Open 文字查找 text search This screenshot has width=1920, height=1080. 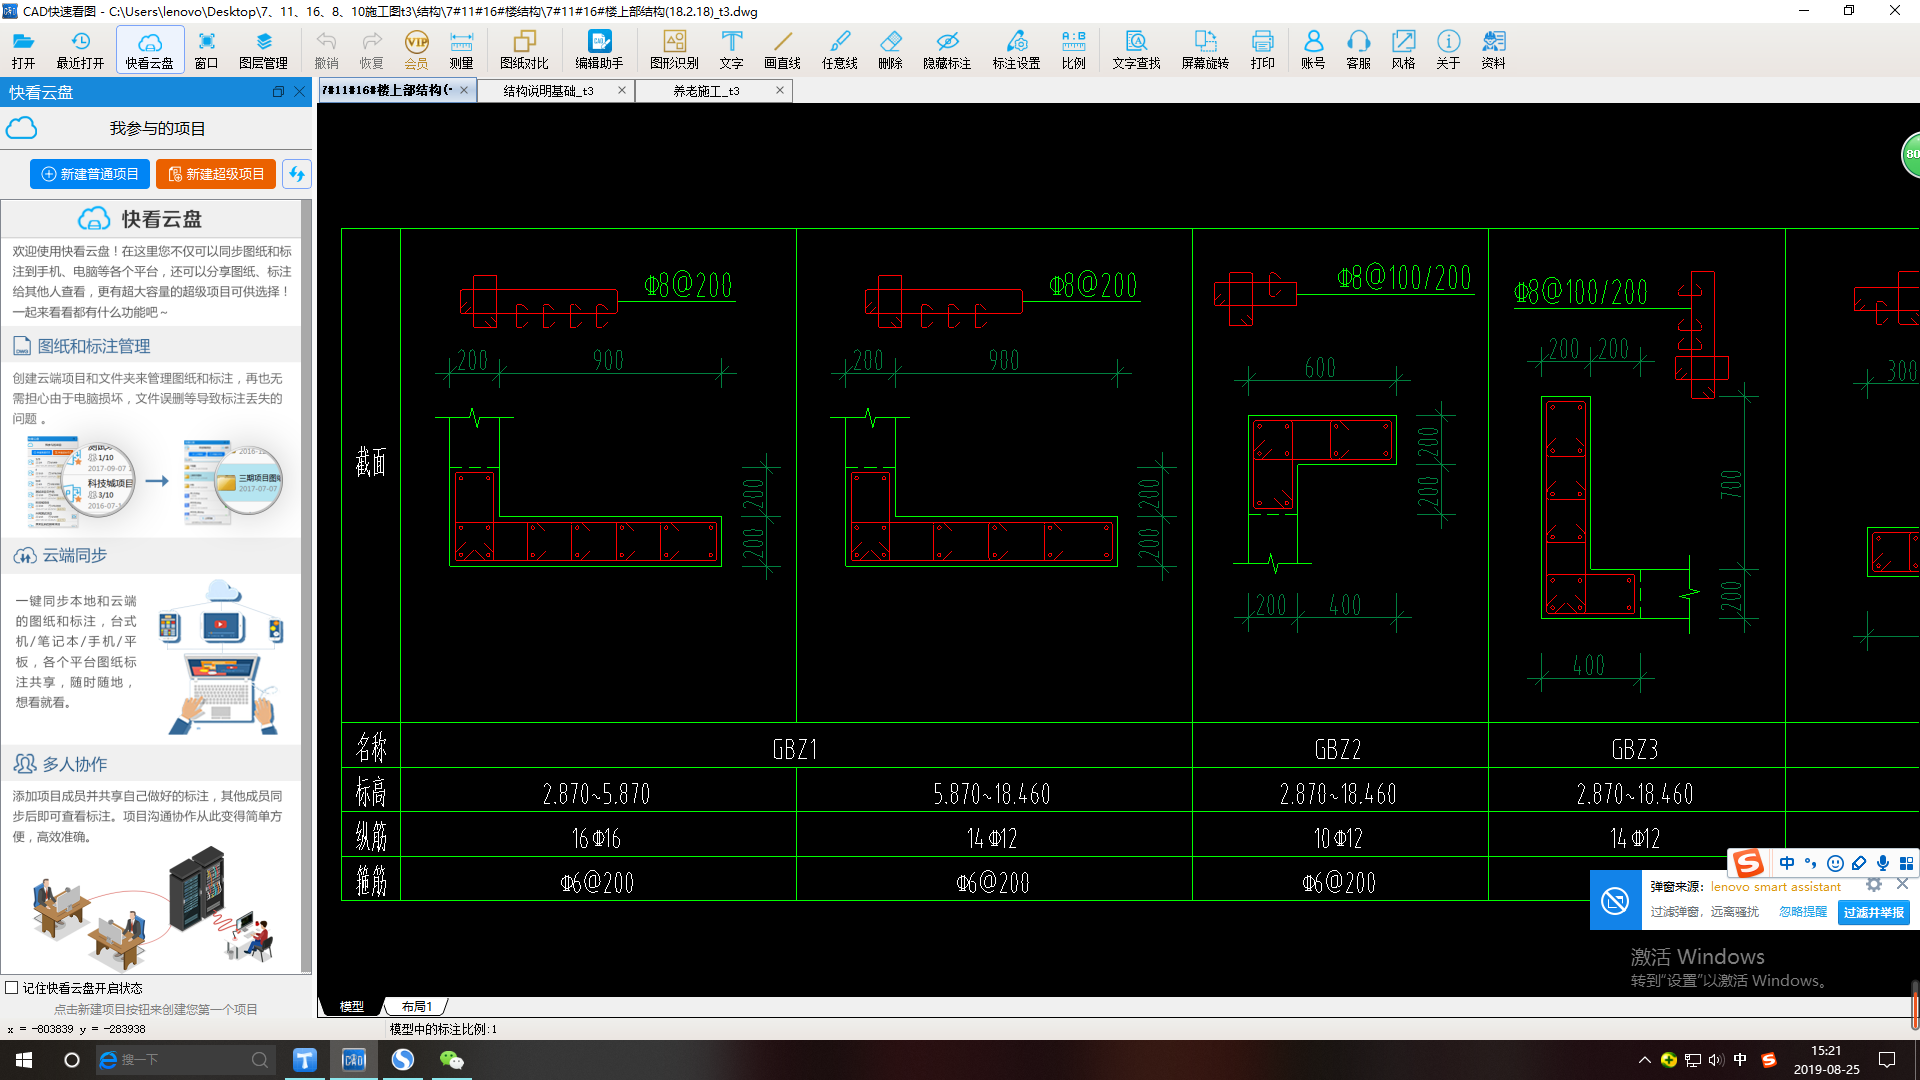pos(1136,49)
